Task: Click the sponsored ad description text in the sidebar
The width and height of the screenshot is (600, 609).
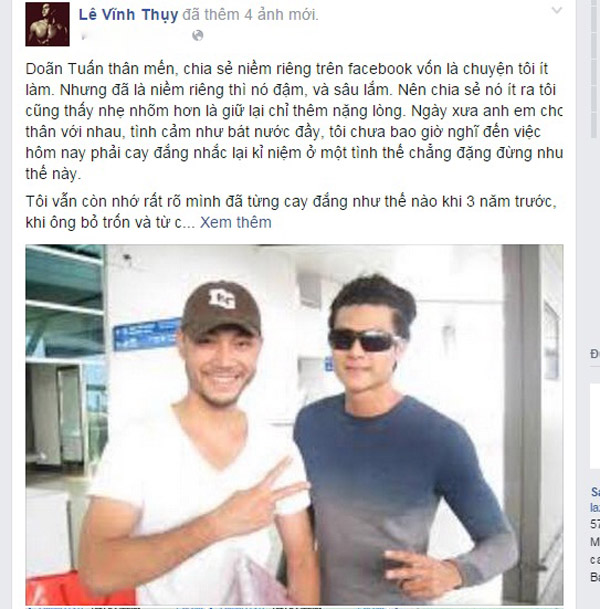Action: point(595,550)
